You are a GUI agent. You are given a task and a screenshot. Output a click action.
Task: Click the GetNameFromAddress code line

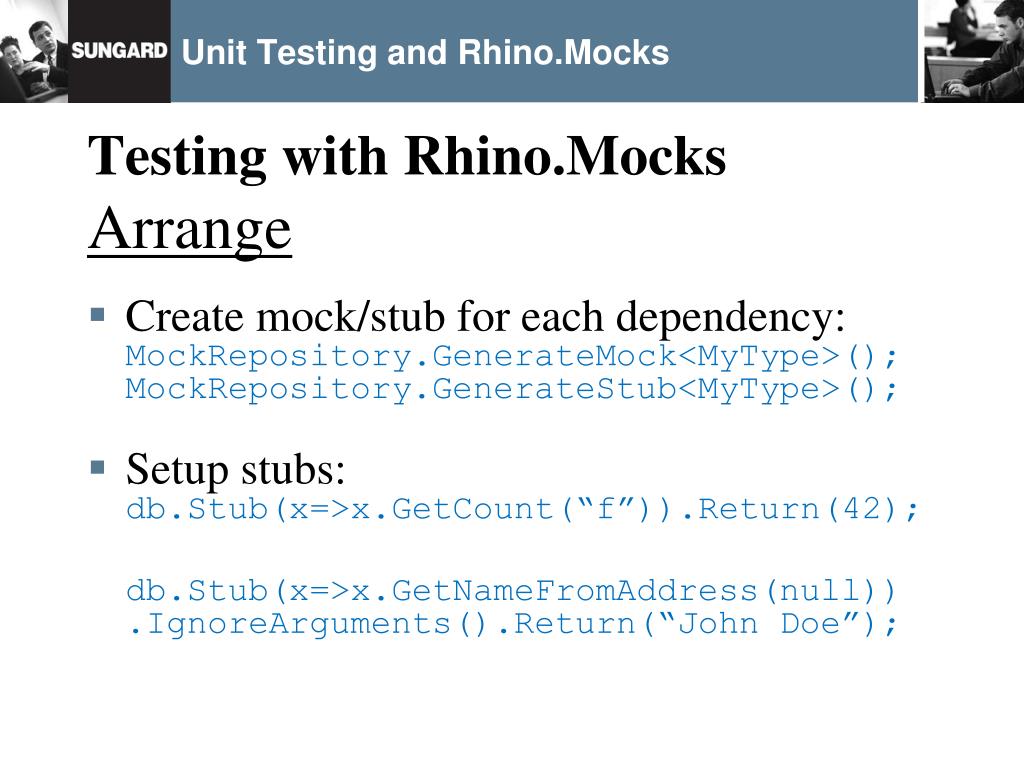pos(512,591)
